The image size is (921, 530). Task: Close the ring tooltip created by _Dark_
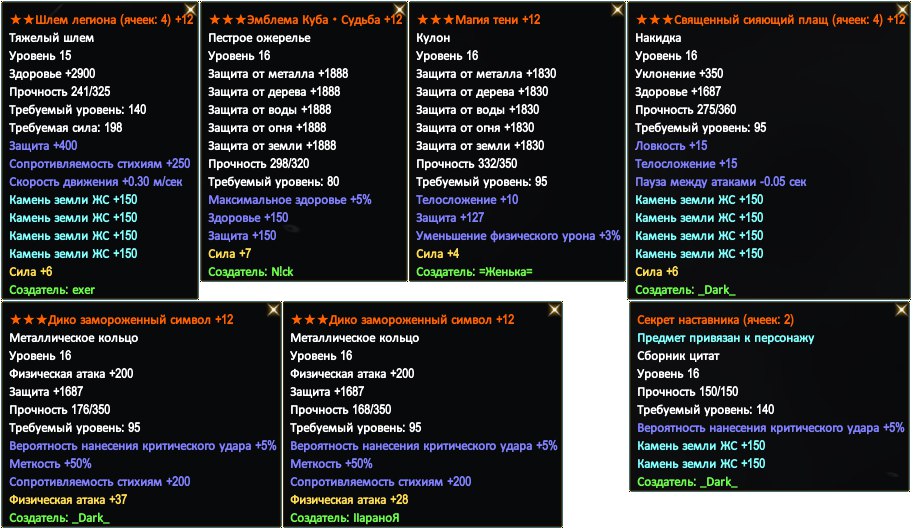(273, 311)
